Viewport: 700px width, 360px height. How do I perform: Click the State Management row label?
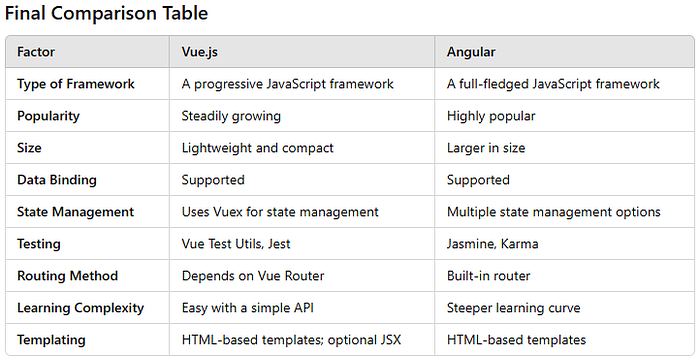click(x=75, y=212)
